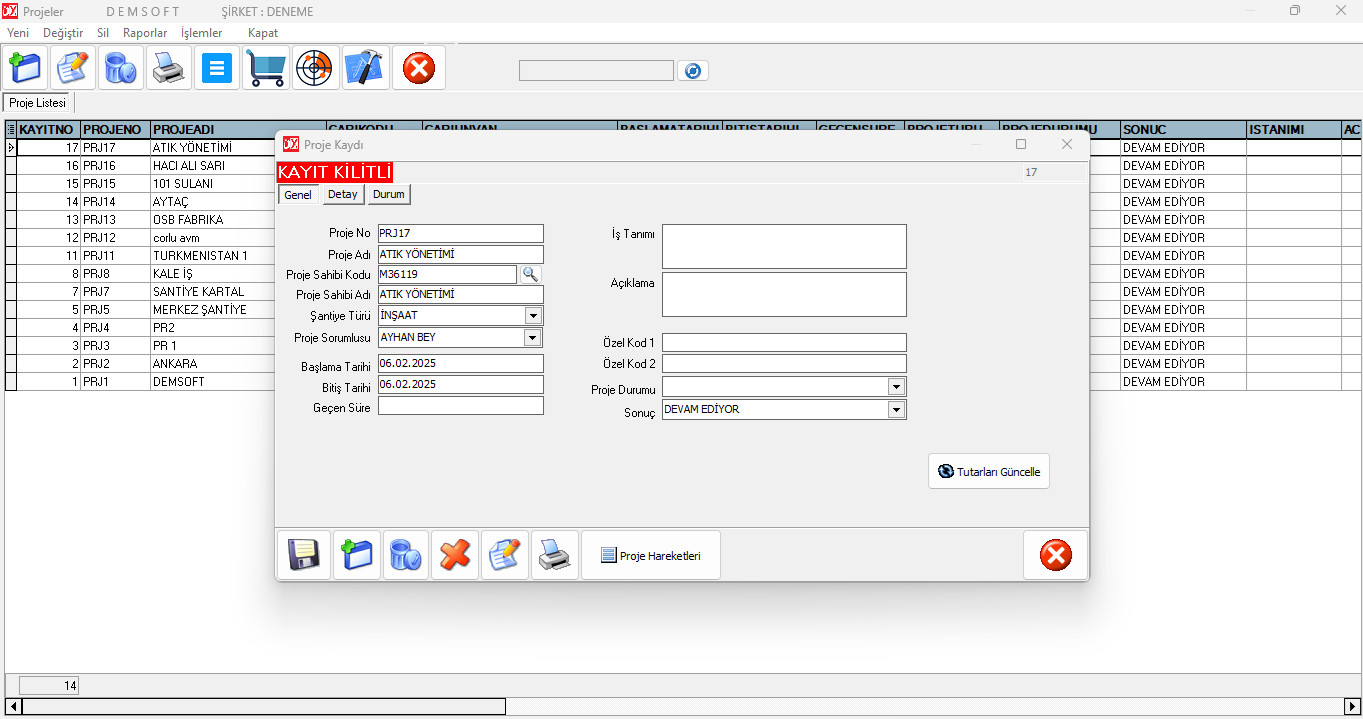Open Proje Hareketleri button

pyautogui.click(x=650, y=555)
